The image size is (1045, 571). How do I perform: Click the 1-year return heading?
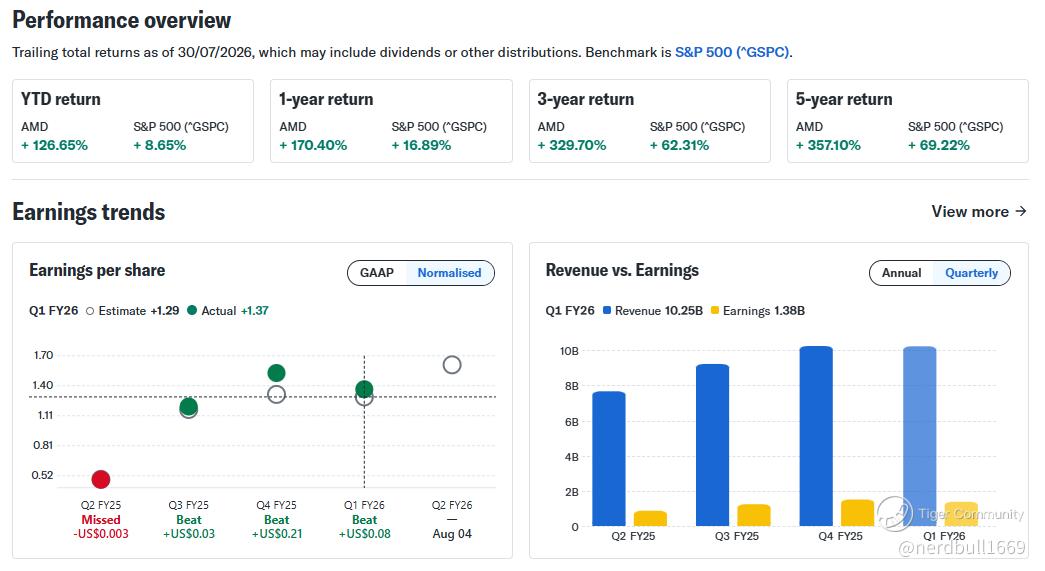pos(326,99)
